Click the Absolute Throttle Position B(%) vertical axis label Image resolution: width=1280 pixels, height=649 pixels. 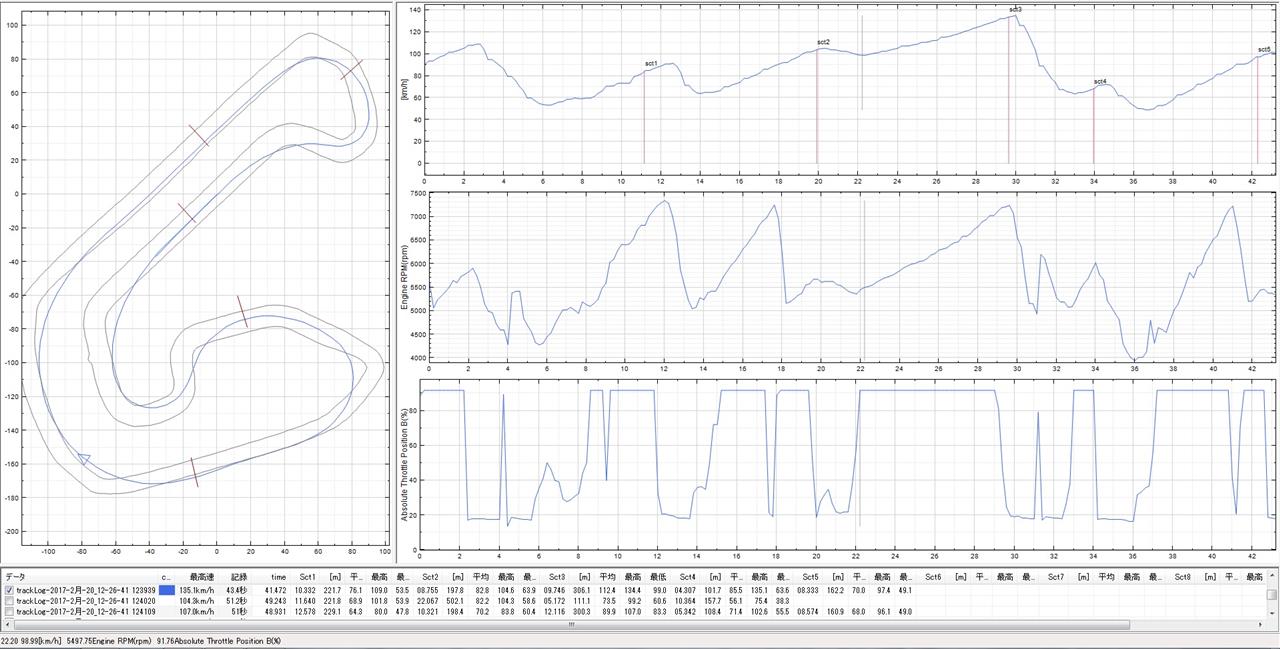pos(405,463)
